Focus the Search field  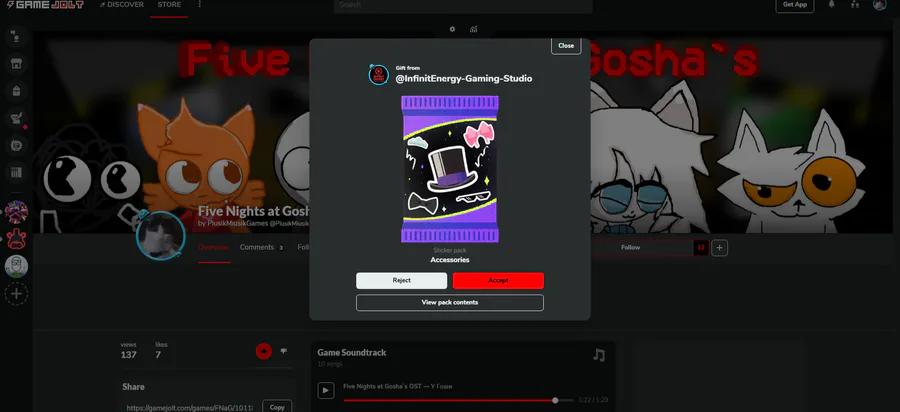463,5
